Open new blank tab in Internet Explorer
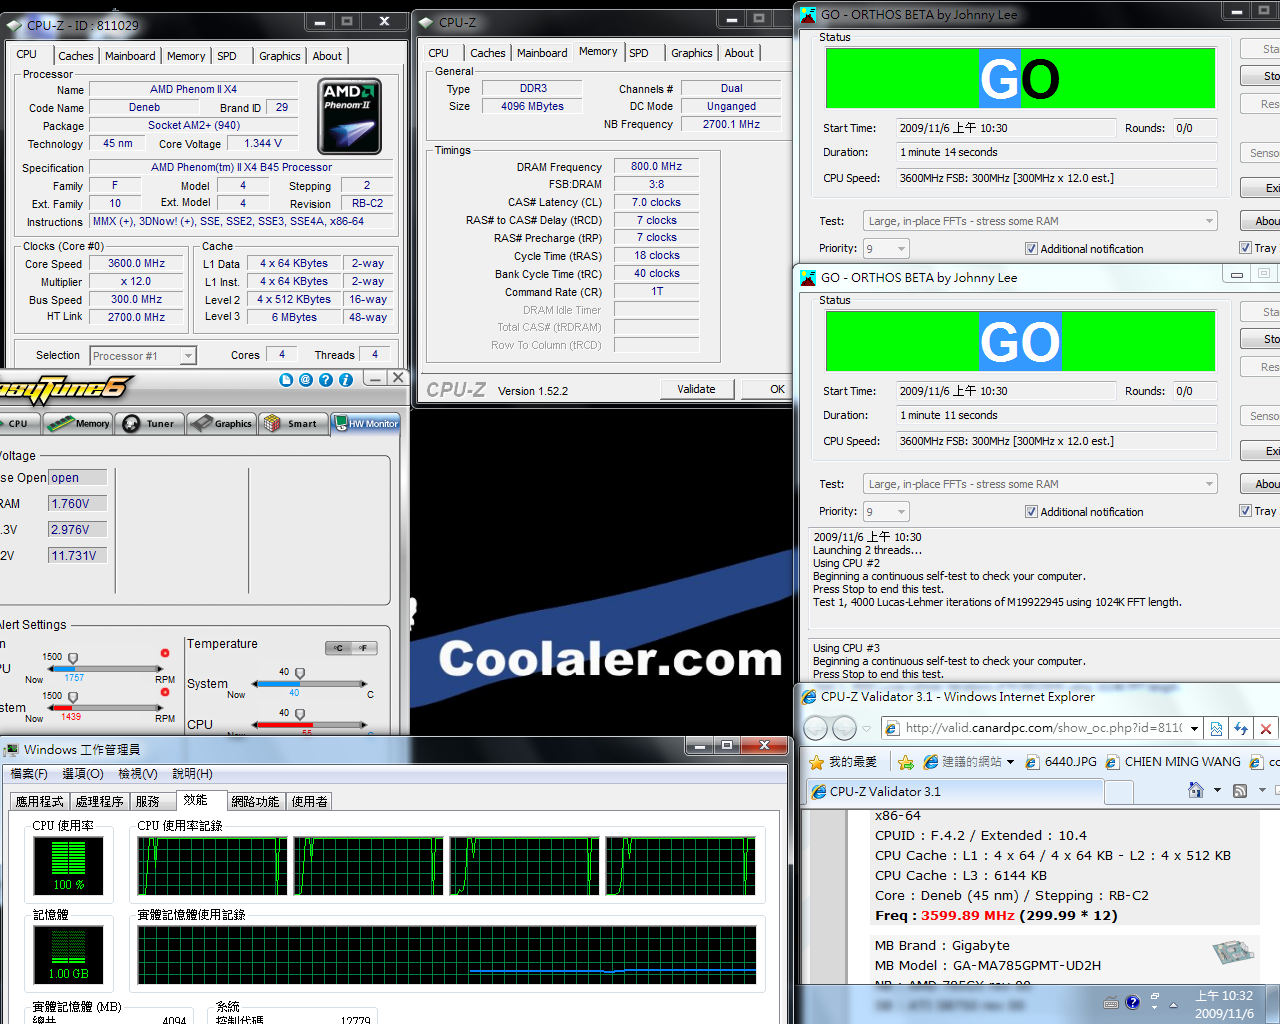Viewport: 1280px width, 1024px height. (x=1119, y=792)
